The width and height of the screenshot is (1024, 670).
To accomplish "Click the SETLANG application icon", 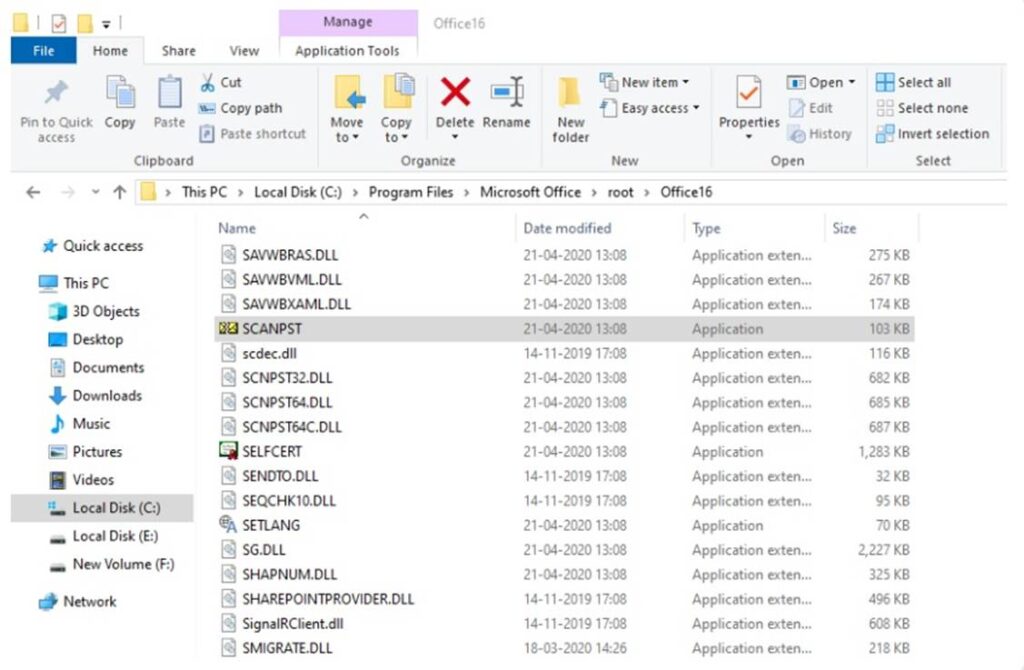I will 228,524.
